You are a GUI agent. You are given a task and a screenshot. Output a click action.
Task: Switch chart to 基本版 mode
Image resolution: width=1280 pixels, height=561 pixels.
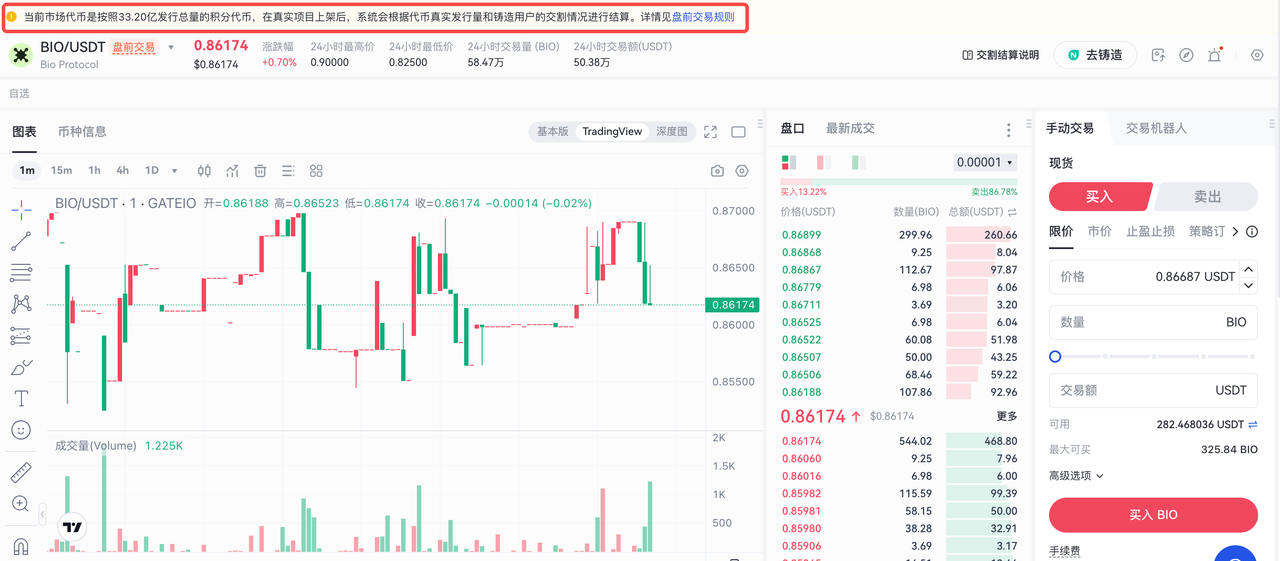[552, 132]
